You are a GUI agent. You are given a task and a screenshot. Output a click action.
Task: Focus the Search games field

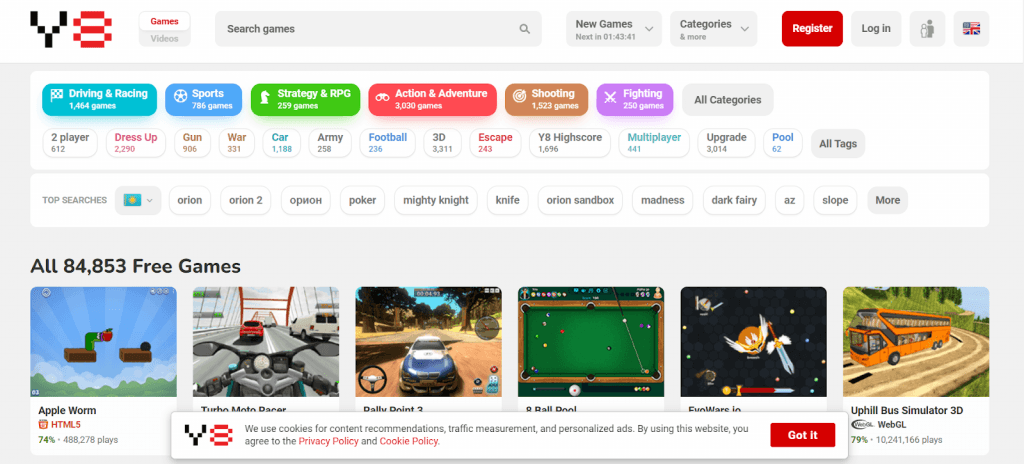pos(378,29)
